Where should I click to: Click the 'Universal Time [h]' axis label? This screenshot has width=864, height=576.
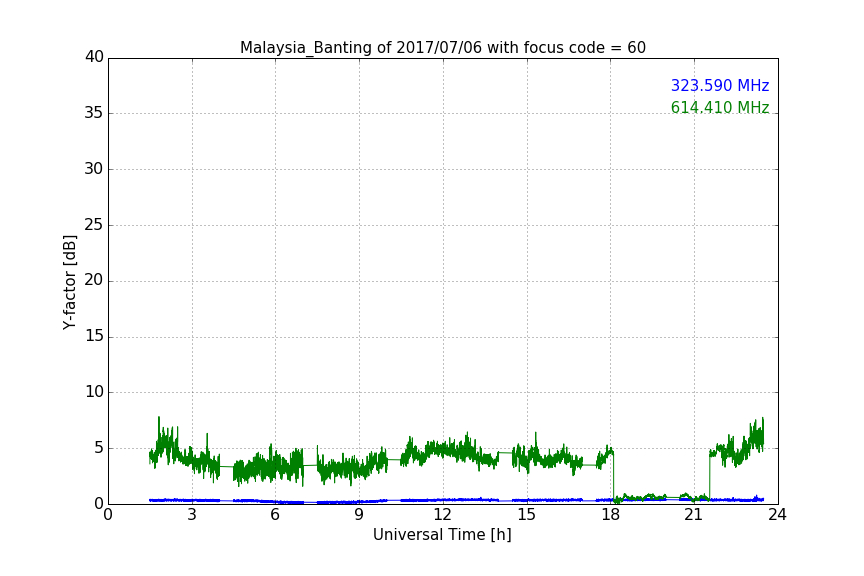click(442, 535)
